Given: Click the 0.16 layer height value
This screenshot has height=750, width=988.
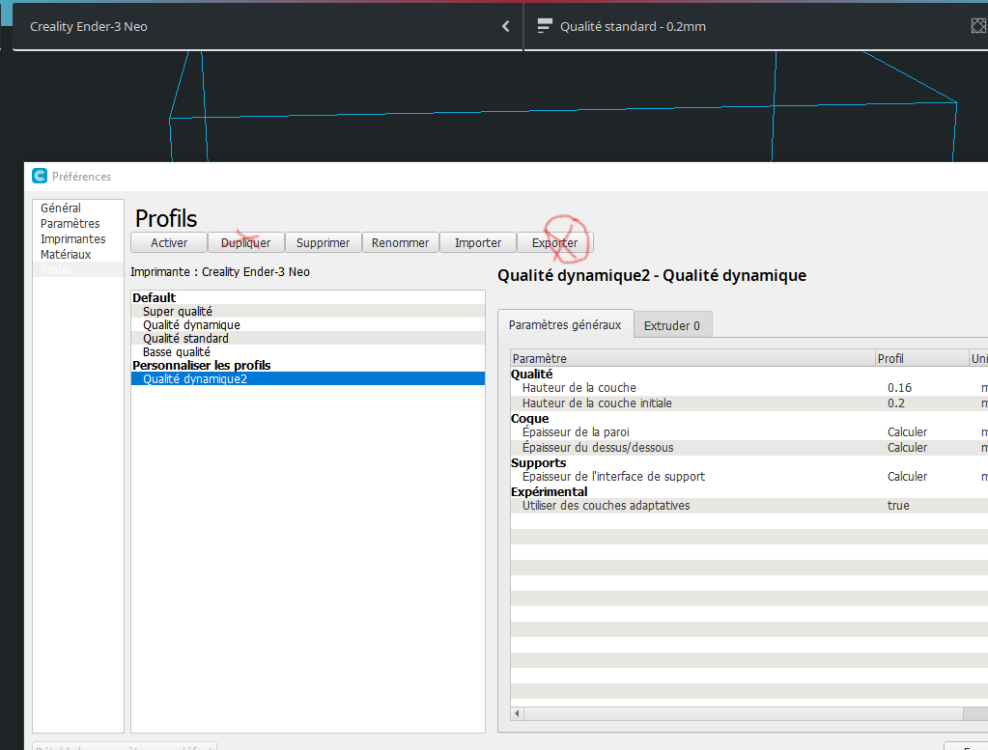Looking at the screenshot, I should [x=900, y=388].
